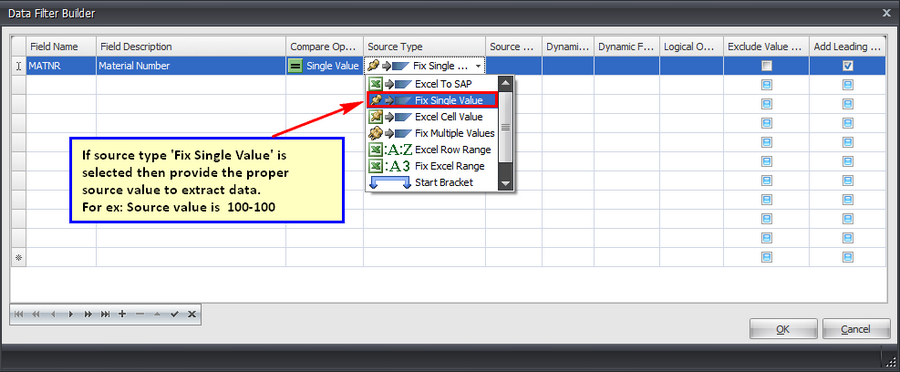Cancel edits with navigator X icon
The height and width of the screenshot is (372, 900).
[192, 314]
